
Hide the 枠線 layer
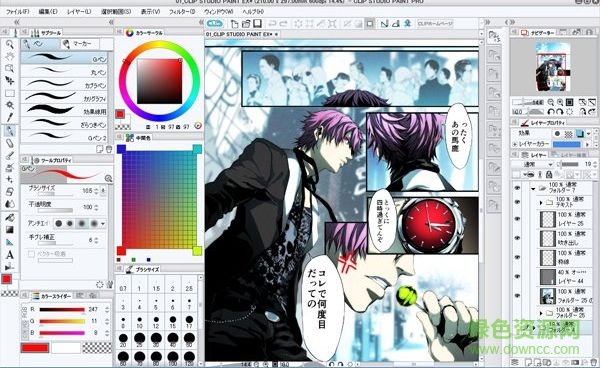tap(517, 257)
